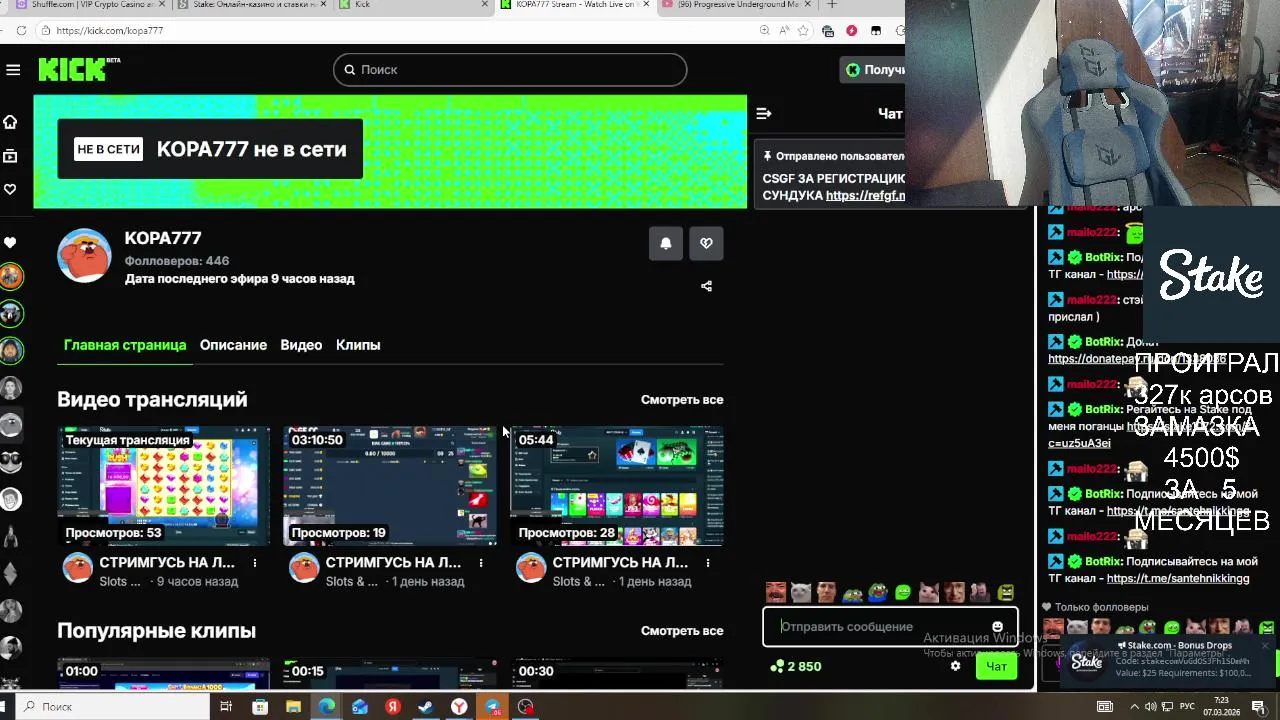Click the t.me/santehnikkingg link in overlay chat
This screenshot has width=1280, height=720.
tap(1178, 579)
